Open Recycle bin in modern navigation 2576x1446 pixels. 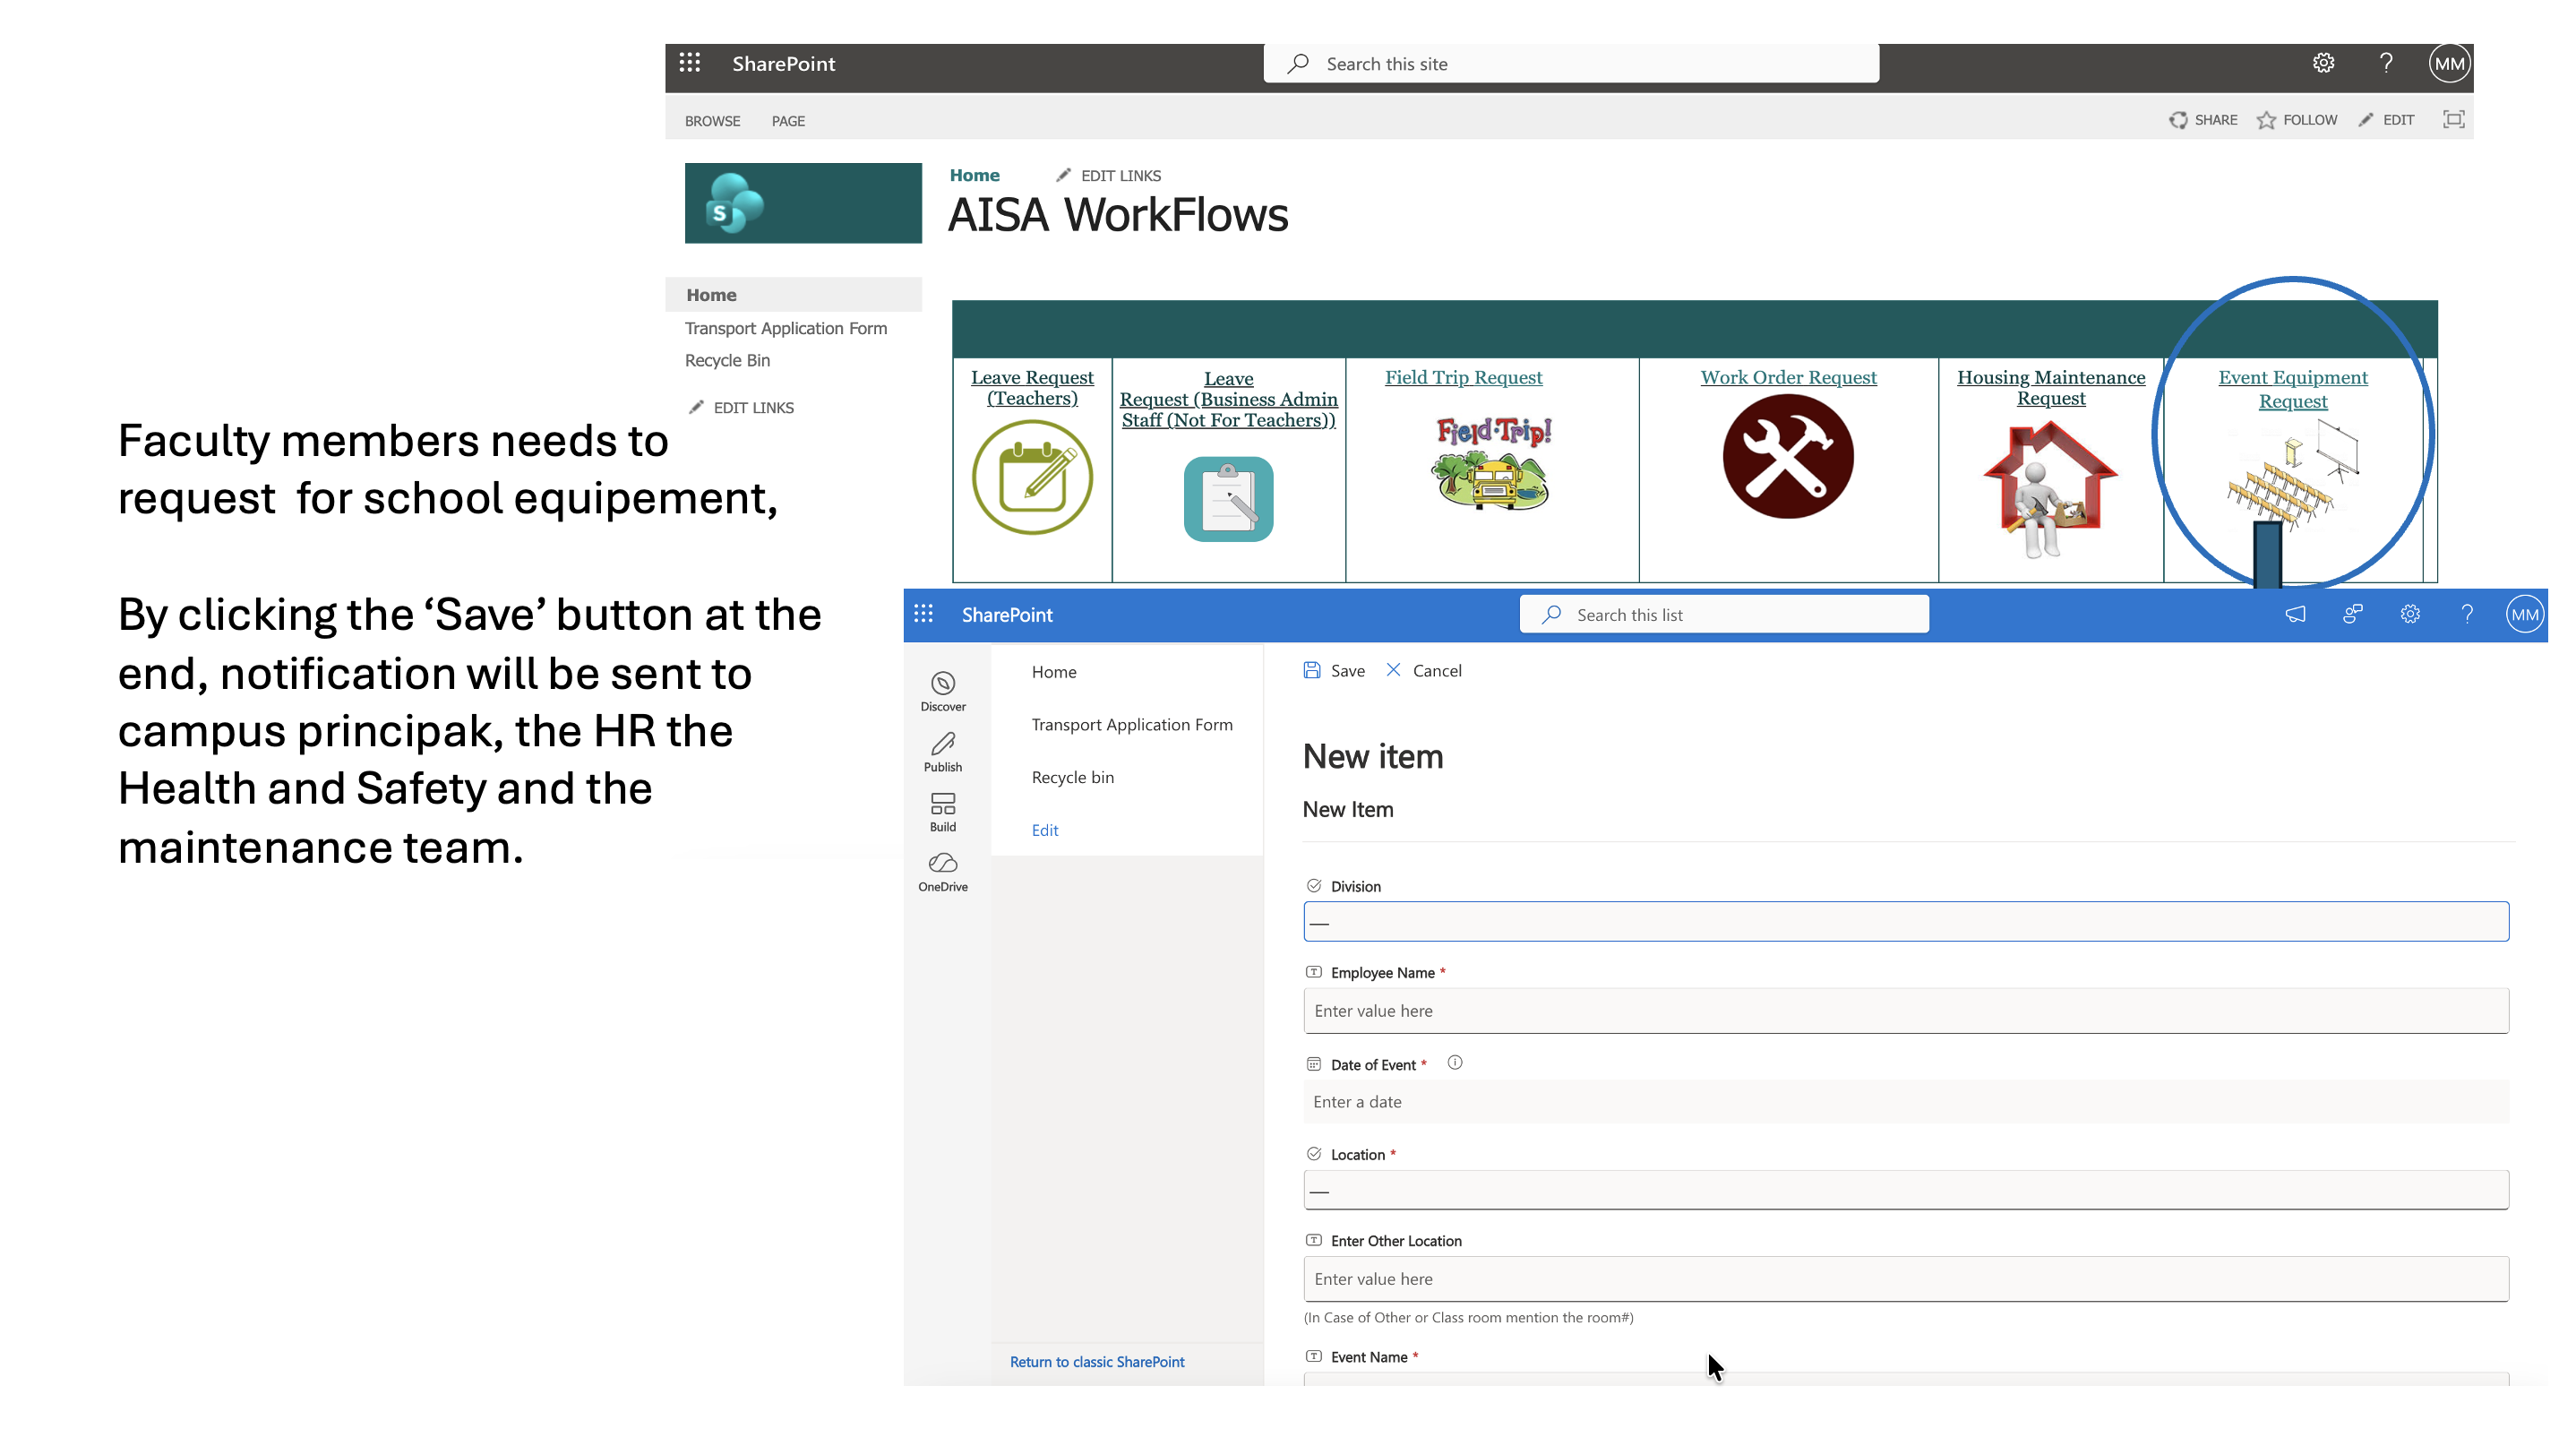[1073, 777]
